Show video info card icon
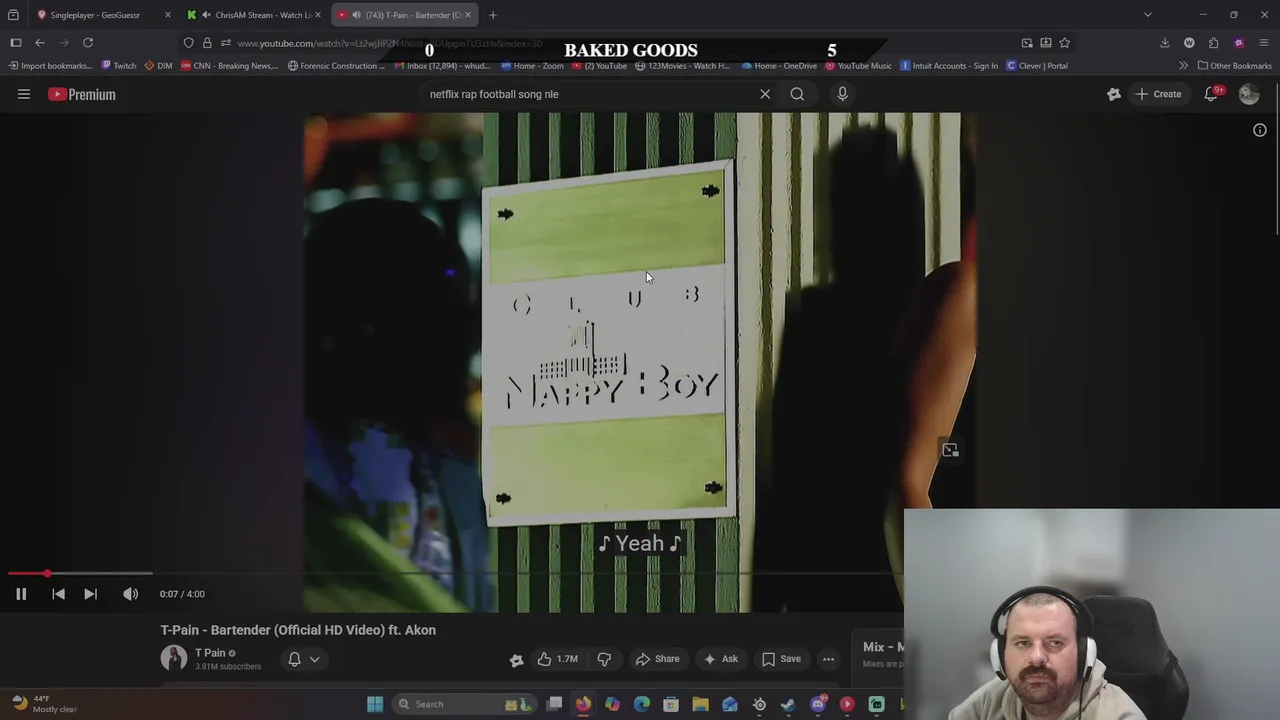 (1260, 130)
